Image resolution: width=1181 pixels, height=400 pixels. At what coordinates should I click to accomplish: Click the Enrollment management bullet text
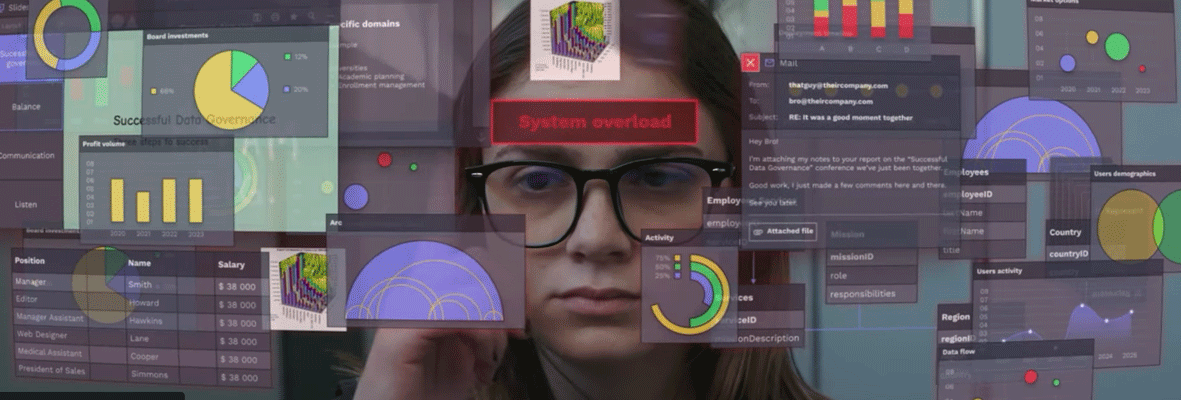coord(381,85)
